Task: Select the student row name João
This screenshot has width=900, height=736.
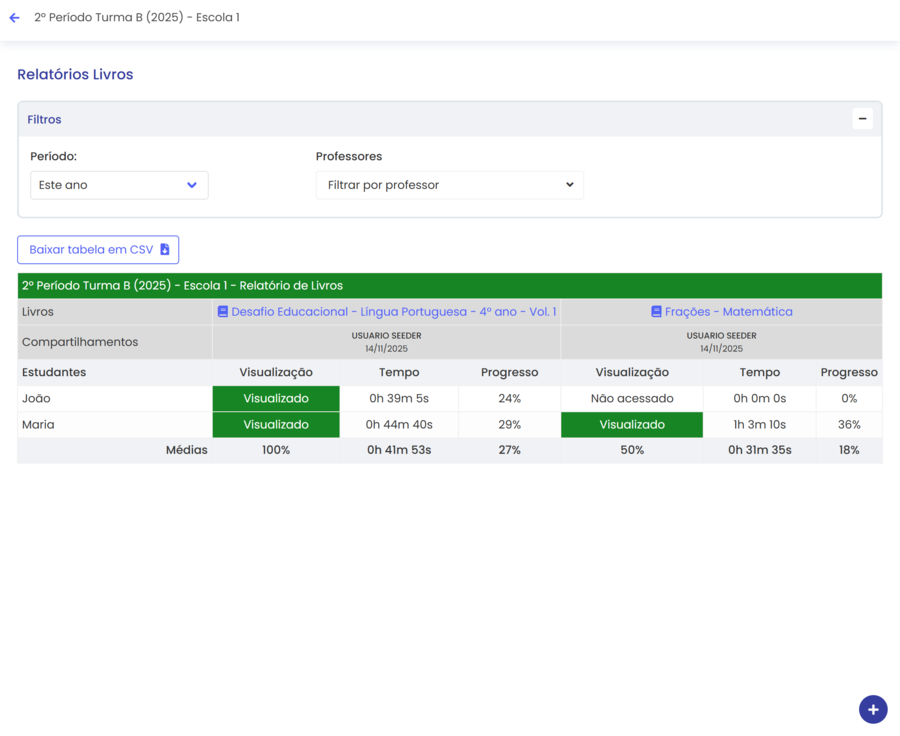Action: [x=36, y=399]
